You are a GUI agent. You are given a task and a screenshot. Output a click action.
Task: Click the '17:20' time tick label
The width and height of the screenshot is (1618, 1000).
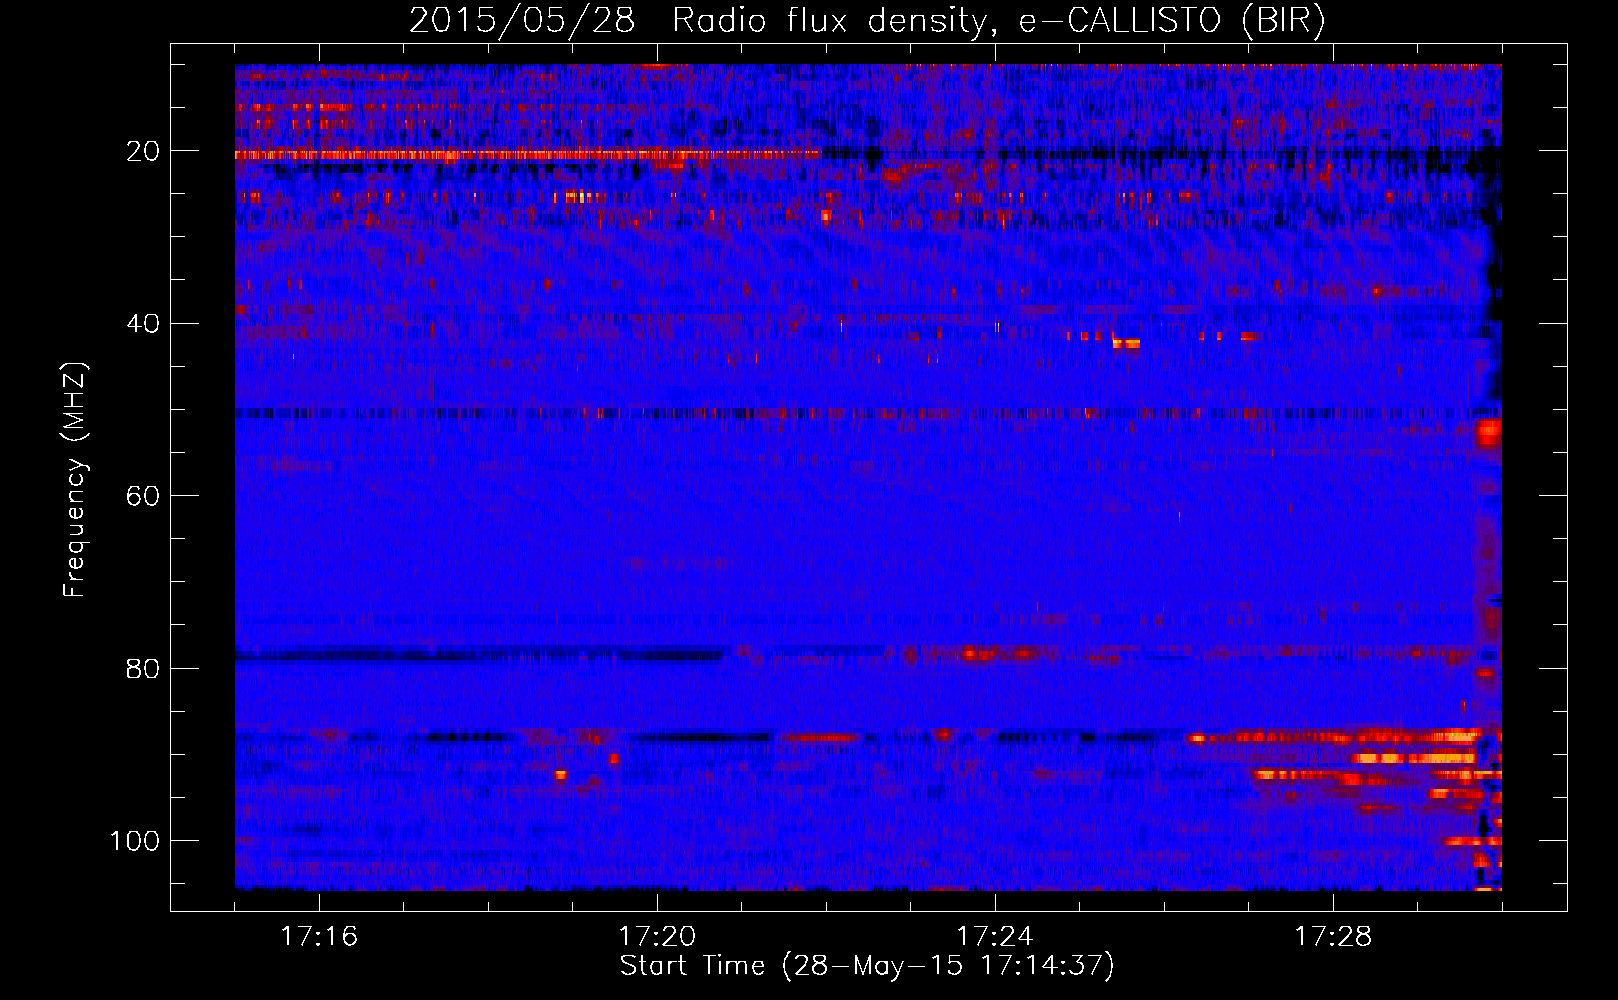pyautogui.click(x=657, y=937)
